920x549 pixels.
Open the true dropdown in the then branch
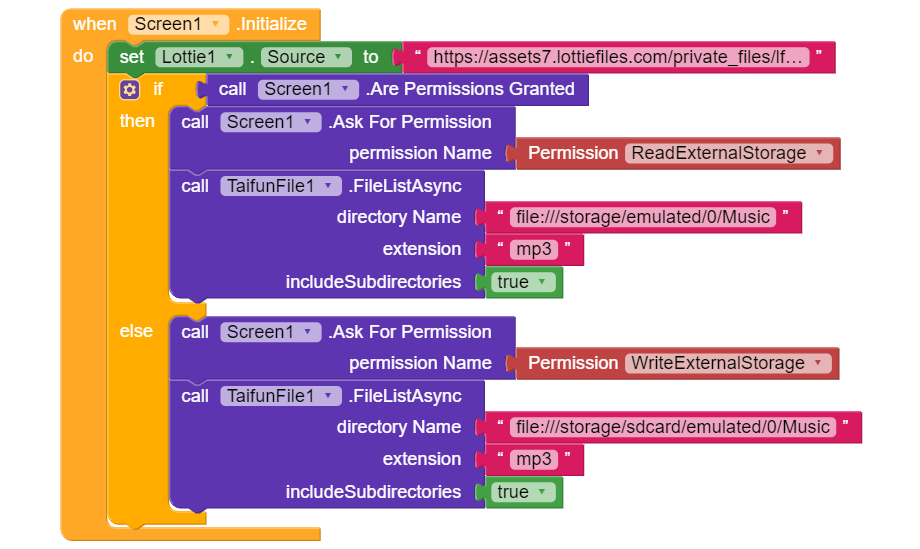pyautogui.click(x=523, y=282)
